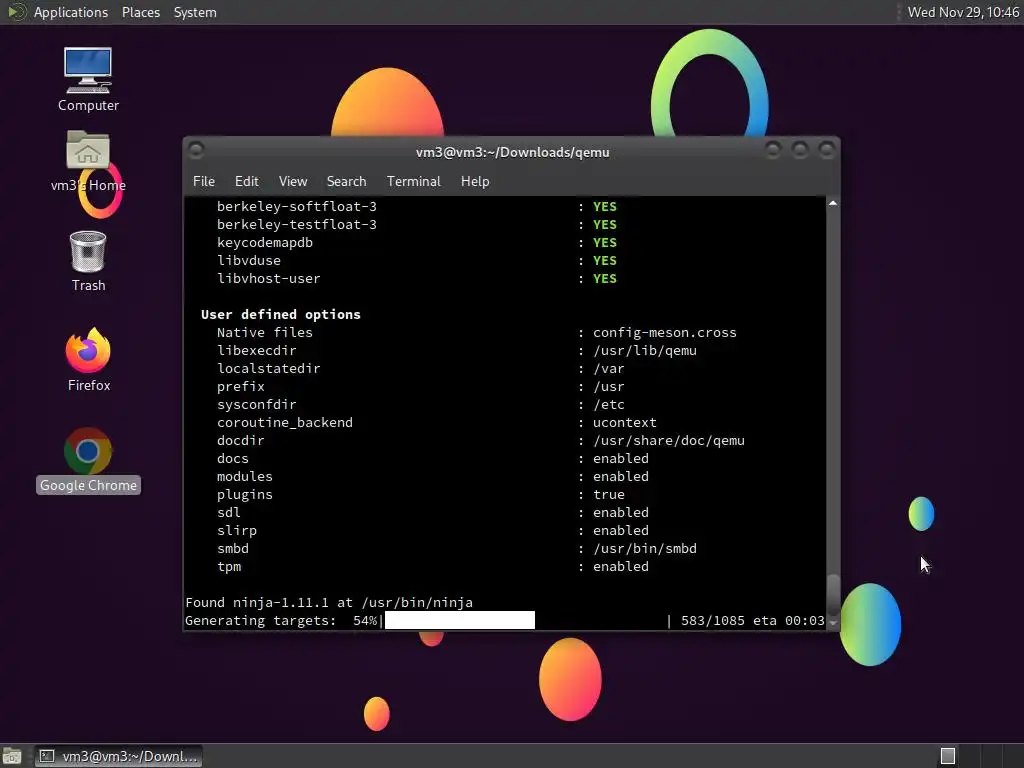Viewport: 1024px width, 768px height.
Task: Click the terminal scrollbar up arrow
Action: coord(833,204)
